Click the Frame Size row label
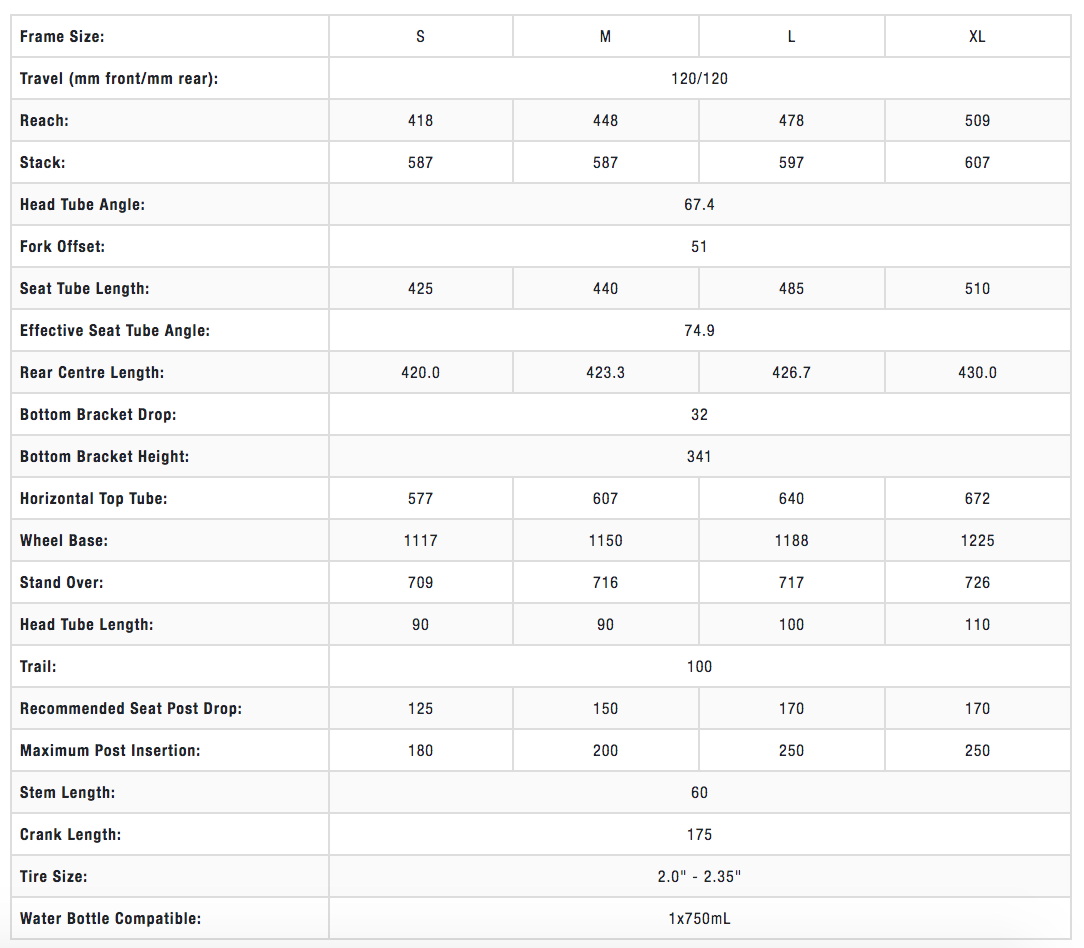This screenshot has height=948, width=1084. coord(62,37)
